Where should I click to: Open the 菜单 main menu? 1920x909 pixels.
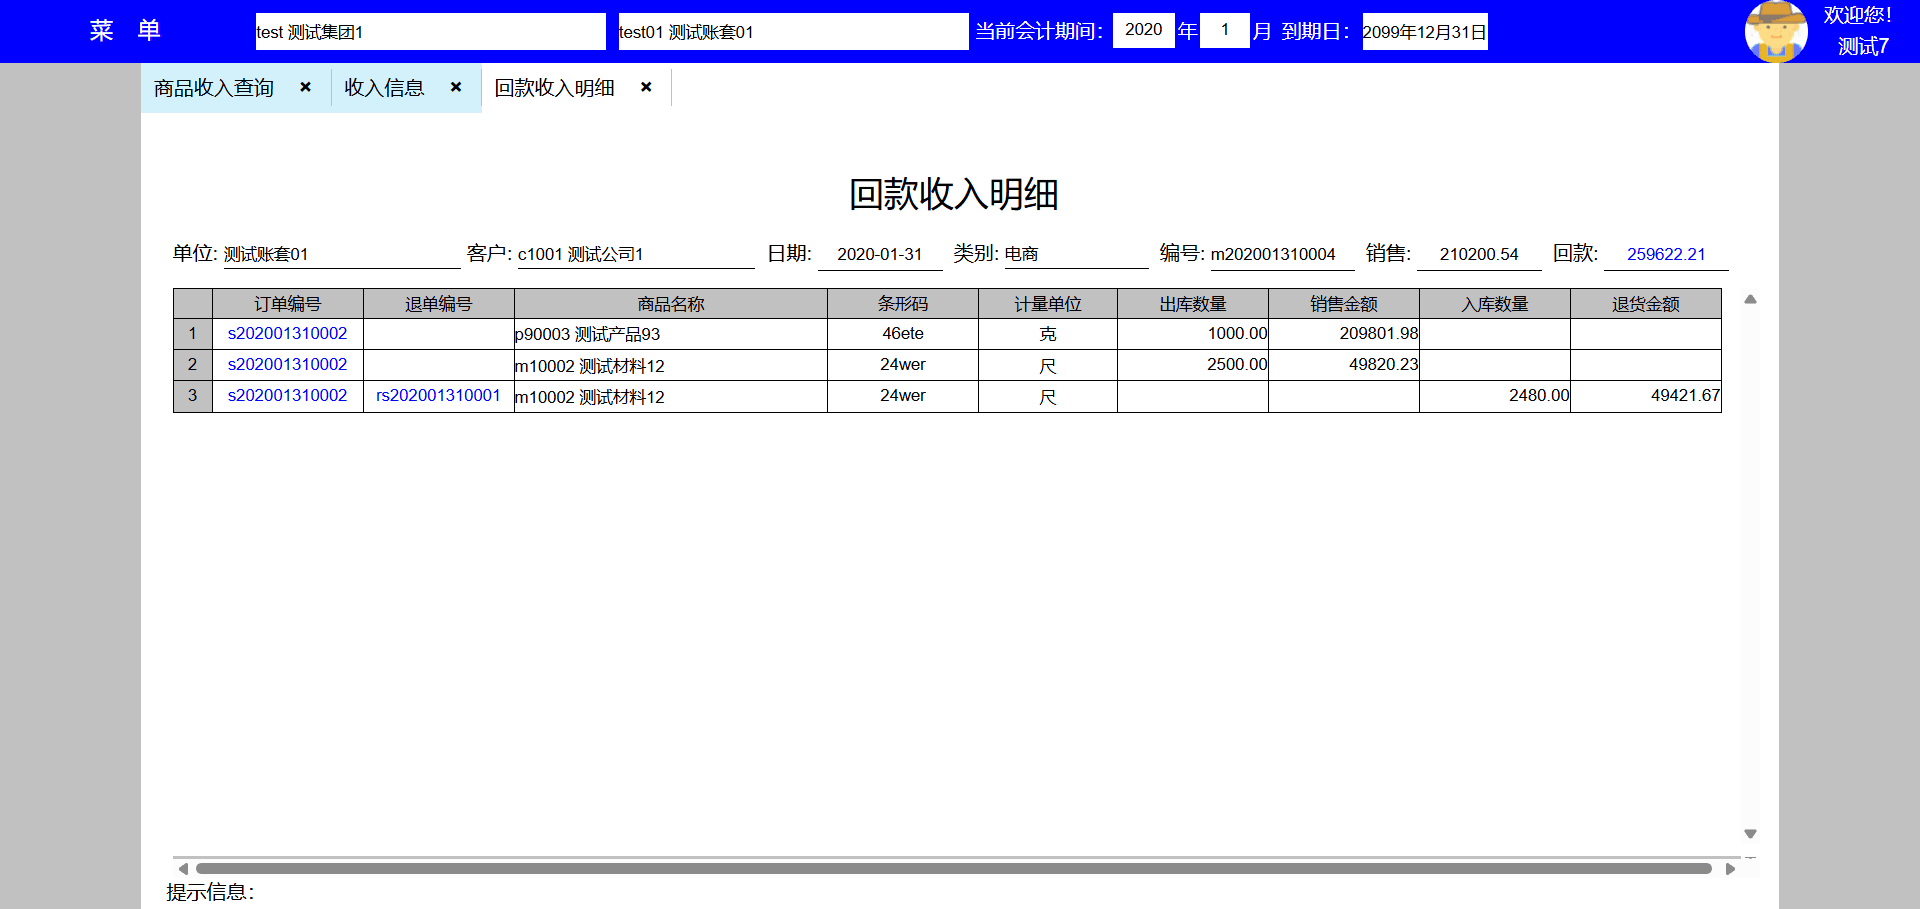pyautogui.click(x=125, y=31)
